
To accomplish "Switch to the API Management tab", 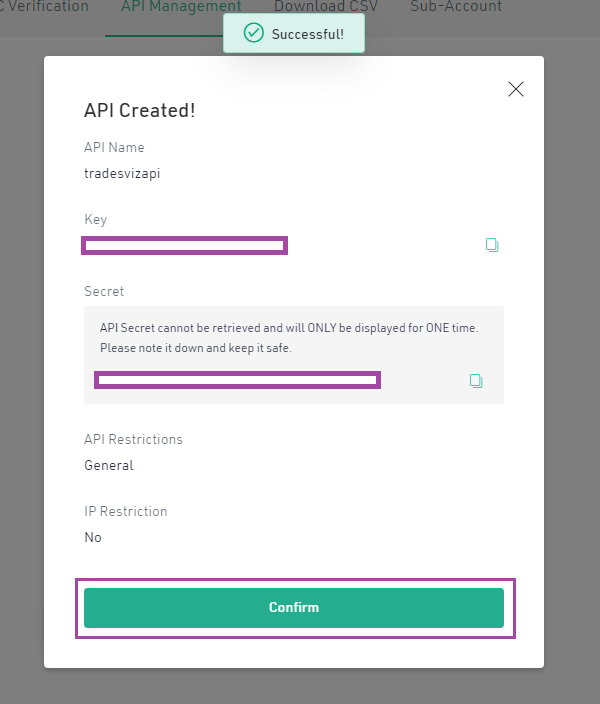I will [x=181, y=7].
